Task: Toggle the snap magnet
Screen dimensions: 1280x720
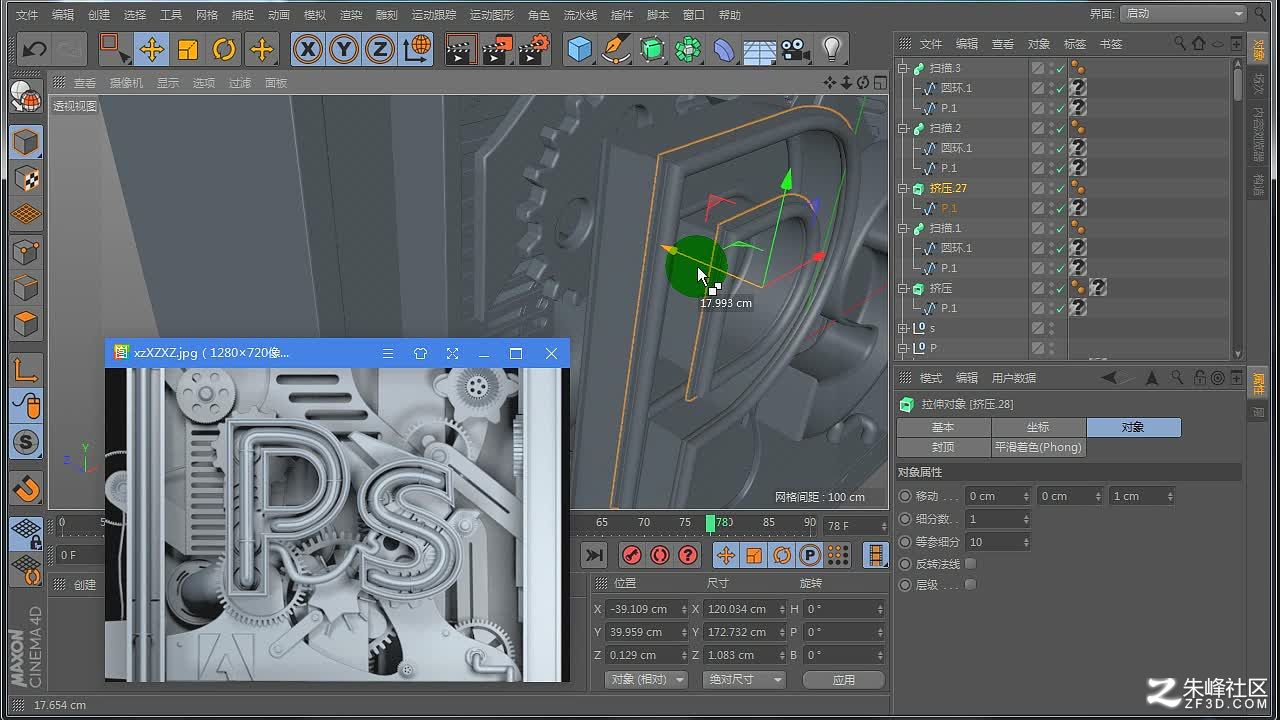Action: click(26, 487)
